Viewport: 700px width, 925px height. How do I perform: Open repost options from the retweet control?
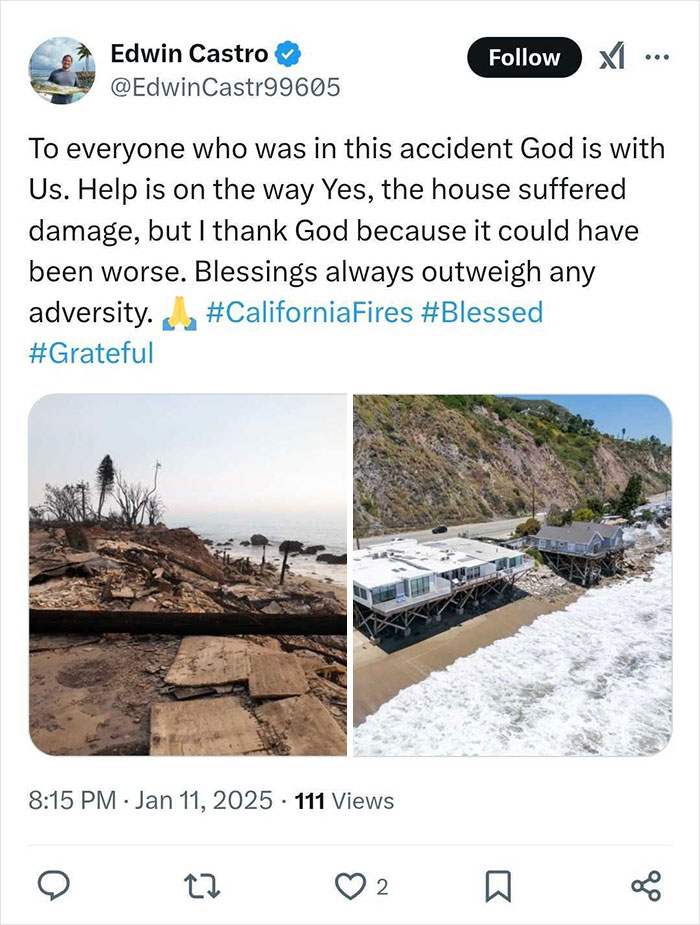[203, 886]
